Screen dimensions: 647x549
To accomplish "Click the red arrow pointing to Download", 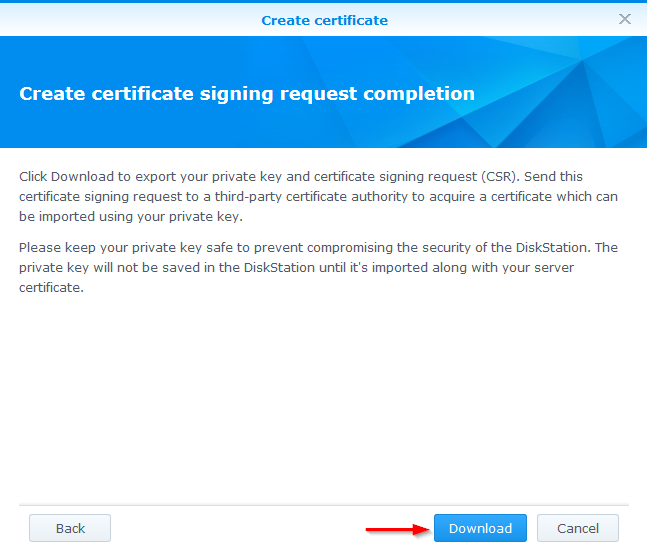I will [x=397, y=529].
